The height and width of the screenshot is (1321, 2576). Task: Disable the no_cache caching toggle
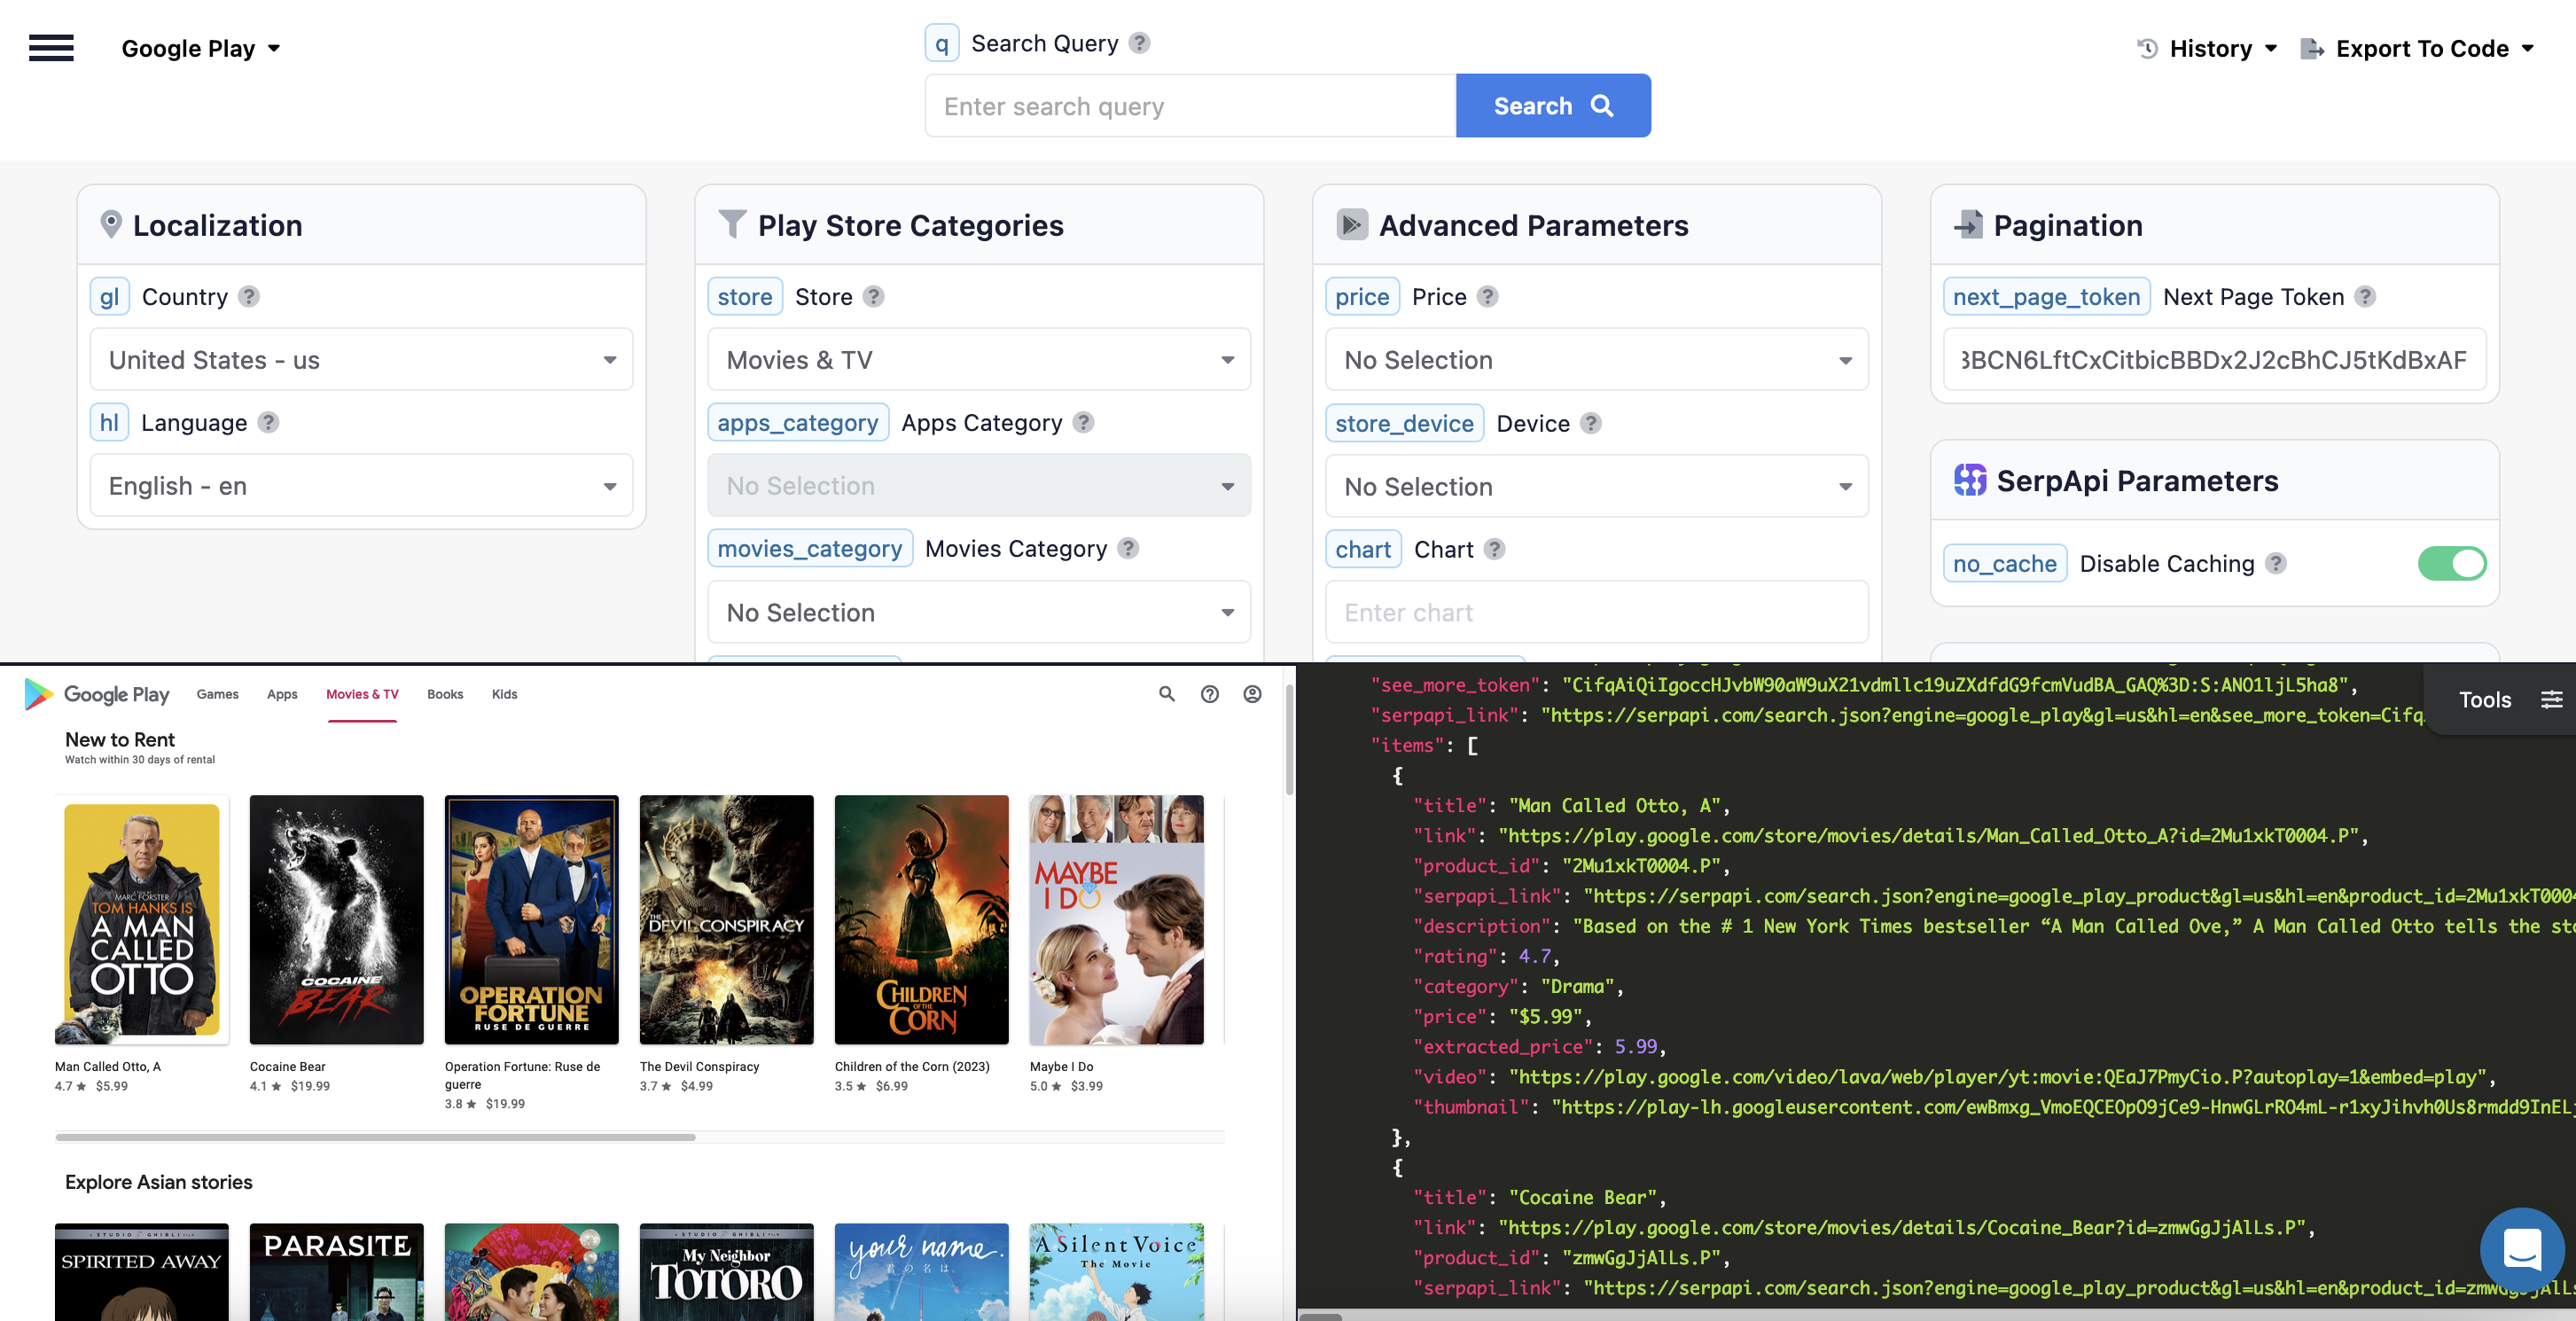(2452, 563)
